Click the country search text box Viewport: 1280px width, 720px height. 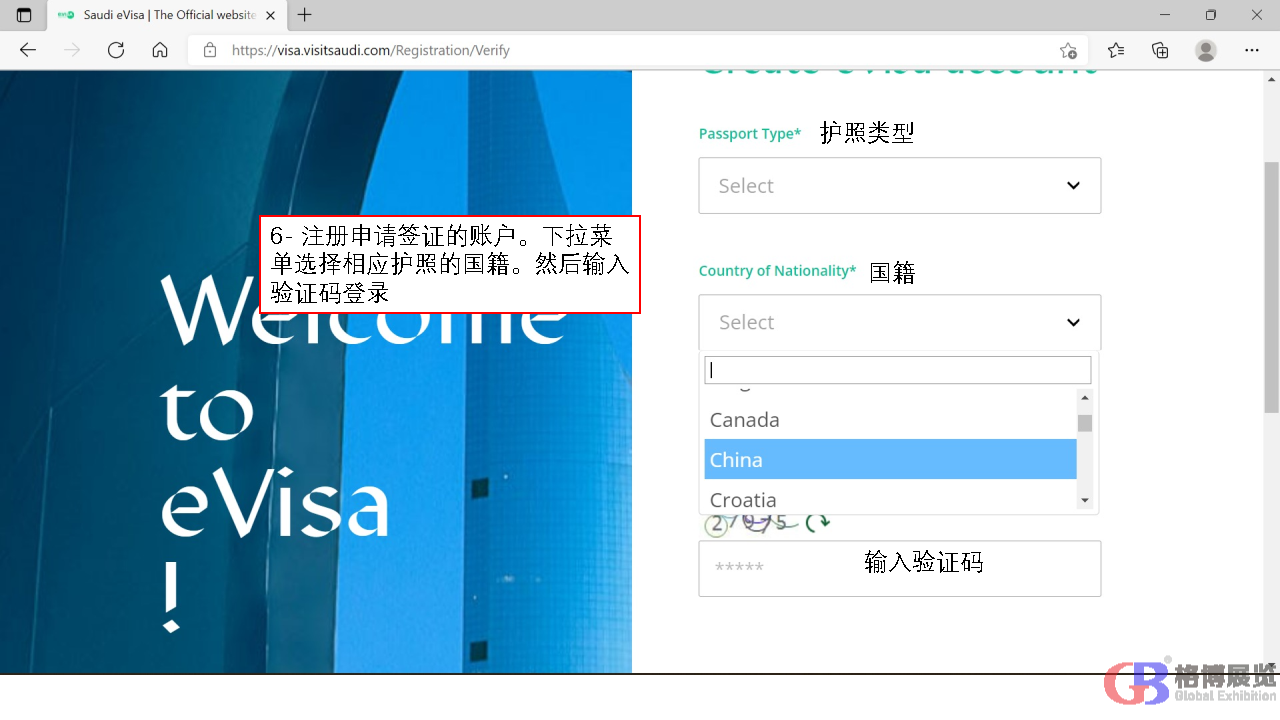897,370
